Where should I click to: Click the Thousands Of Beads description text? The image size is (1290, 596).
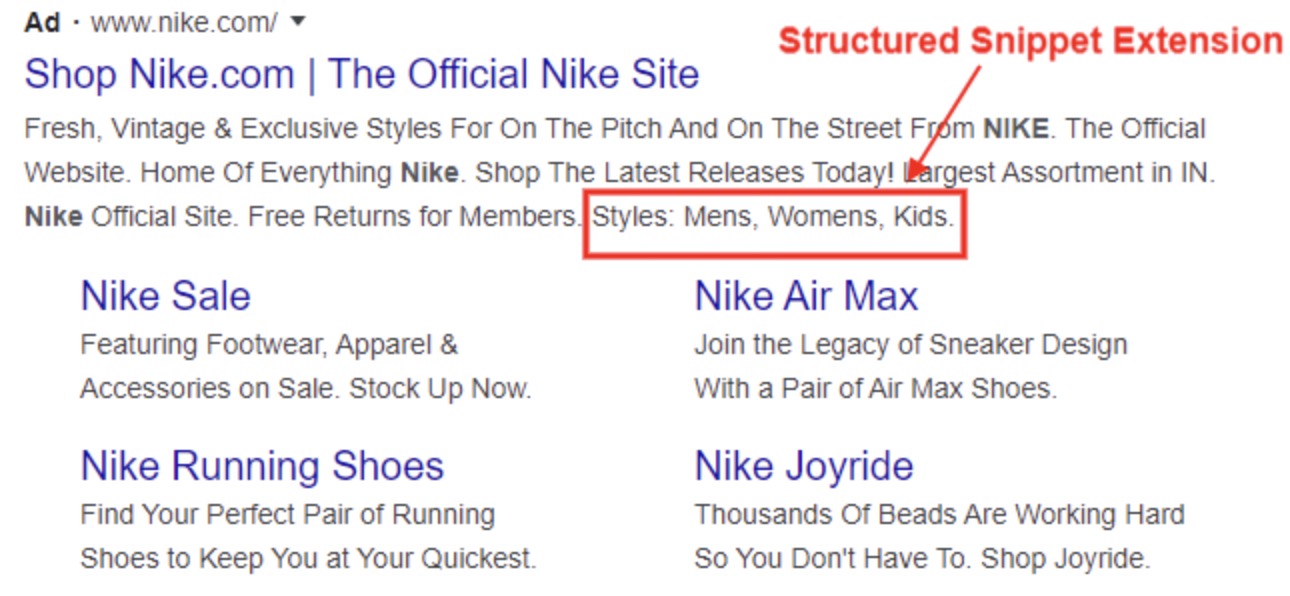click(939, 515)
